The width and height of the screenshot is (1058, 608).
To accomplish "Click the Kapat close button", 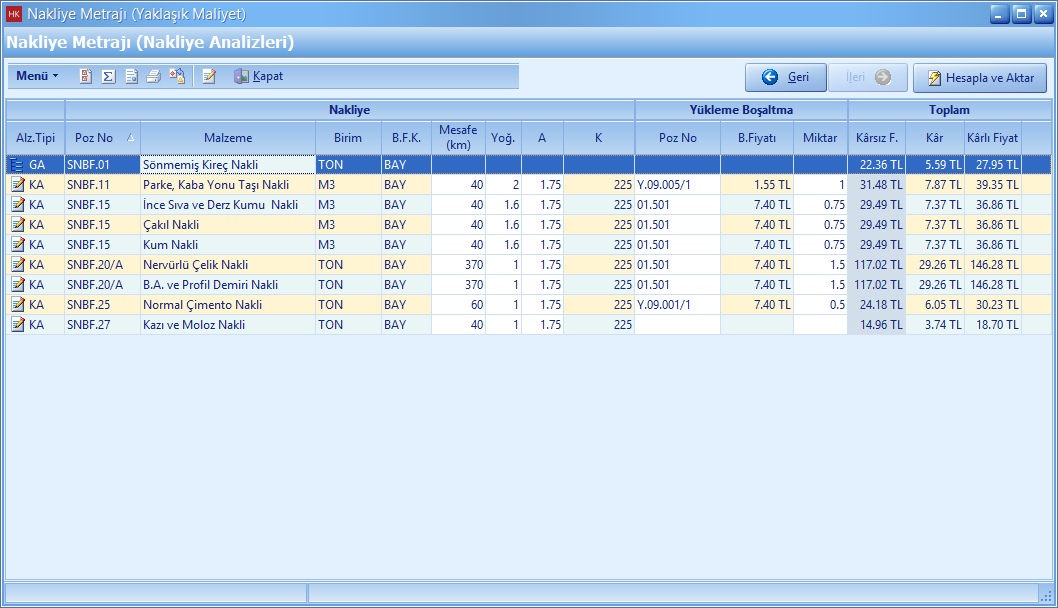I will tap(259, 76).
